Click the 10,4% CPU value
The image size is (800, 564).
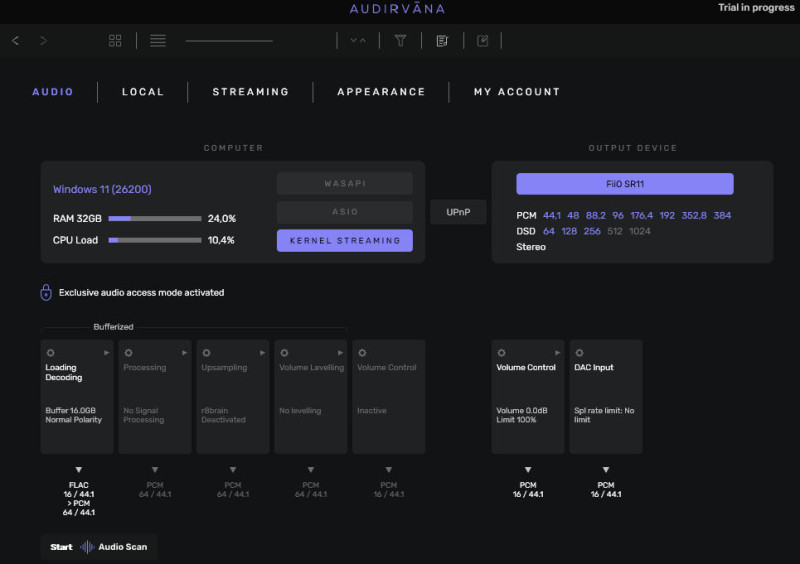221,240
